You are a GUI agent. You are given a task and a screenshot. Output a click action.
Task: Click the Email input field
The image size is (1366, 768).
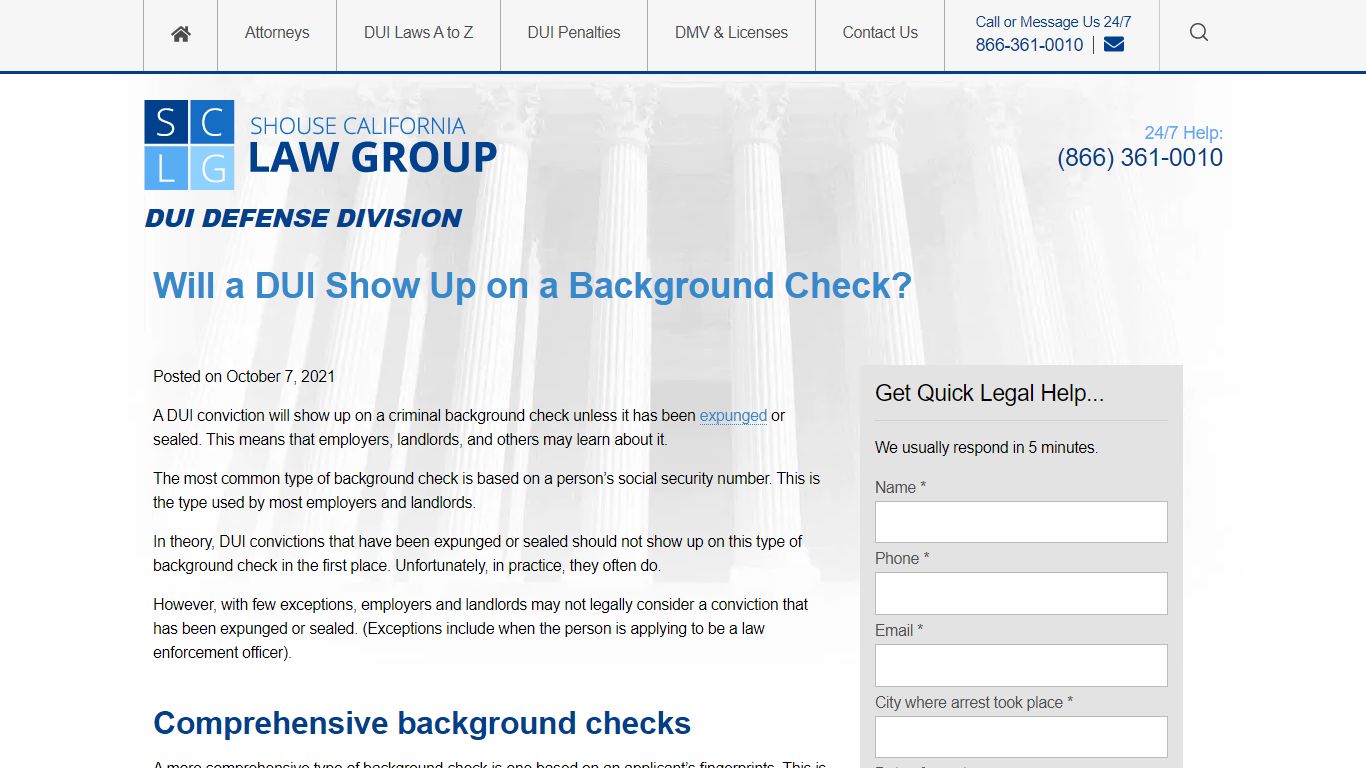coord(1021,665)
